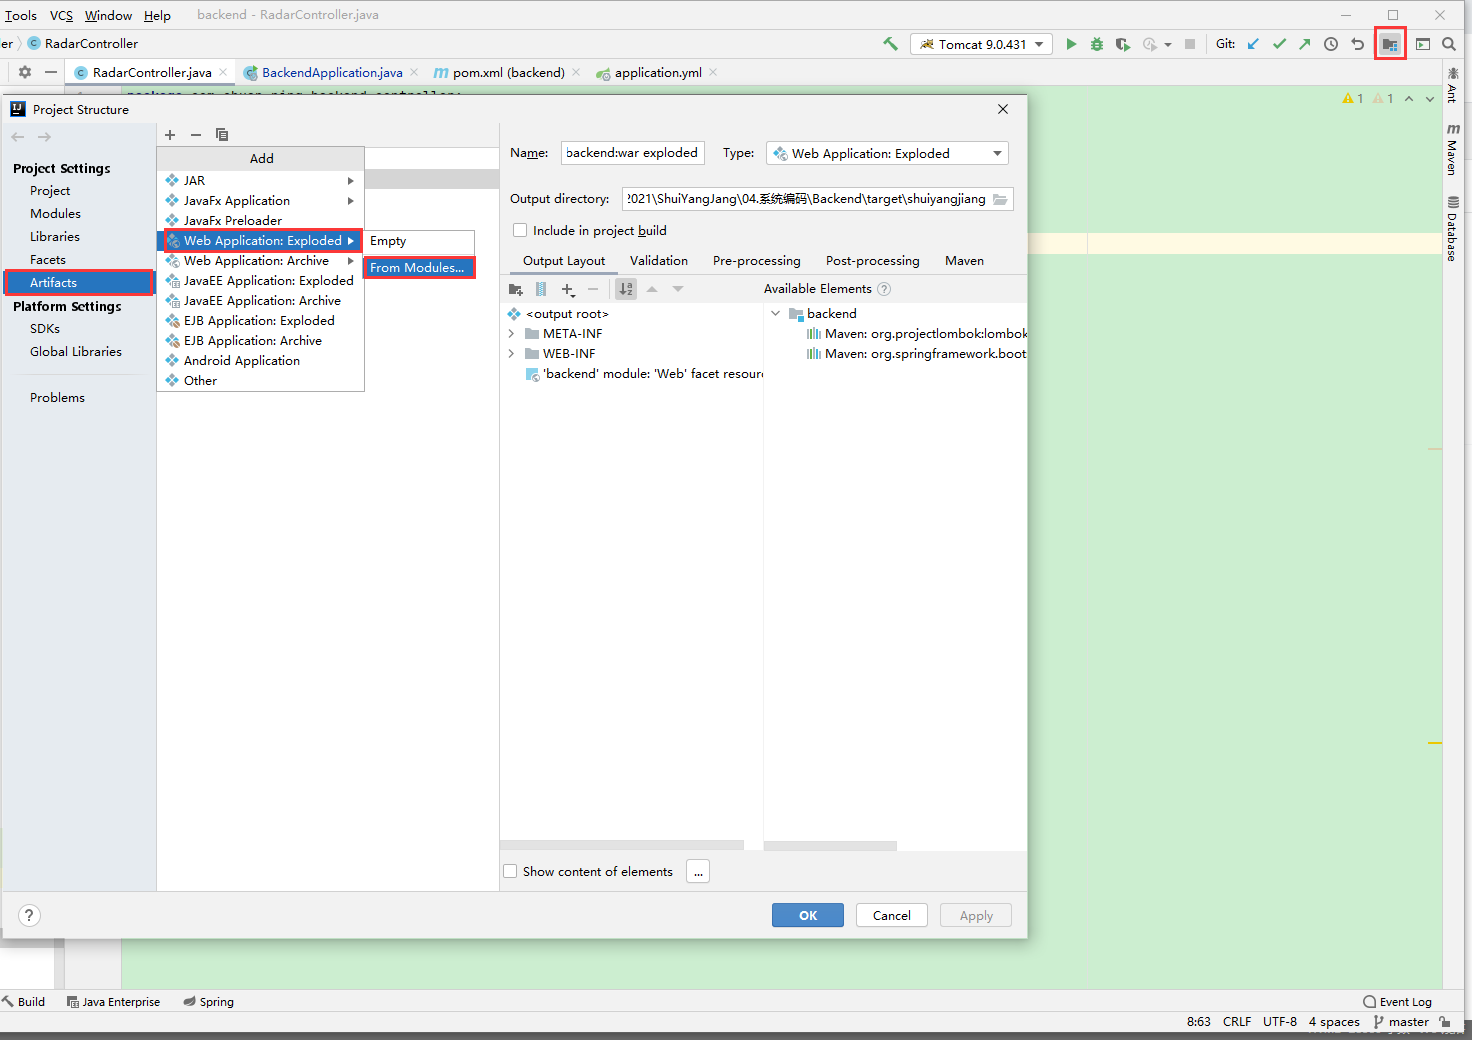Click Available Elements help icon
The image size is (1472, 1040).
[884, 289]
